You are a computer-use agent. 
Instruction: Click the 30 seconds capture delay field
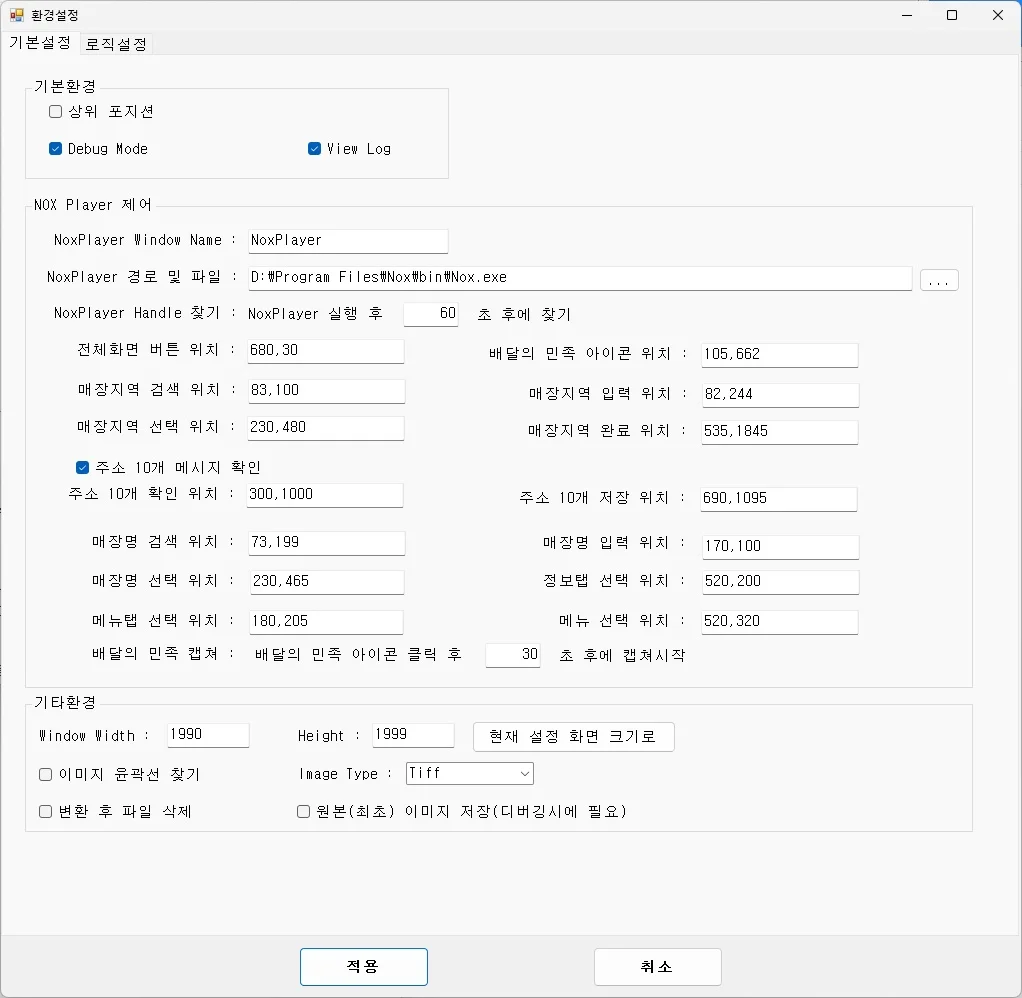[x=513, y=654]
